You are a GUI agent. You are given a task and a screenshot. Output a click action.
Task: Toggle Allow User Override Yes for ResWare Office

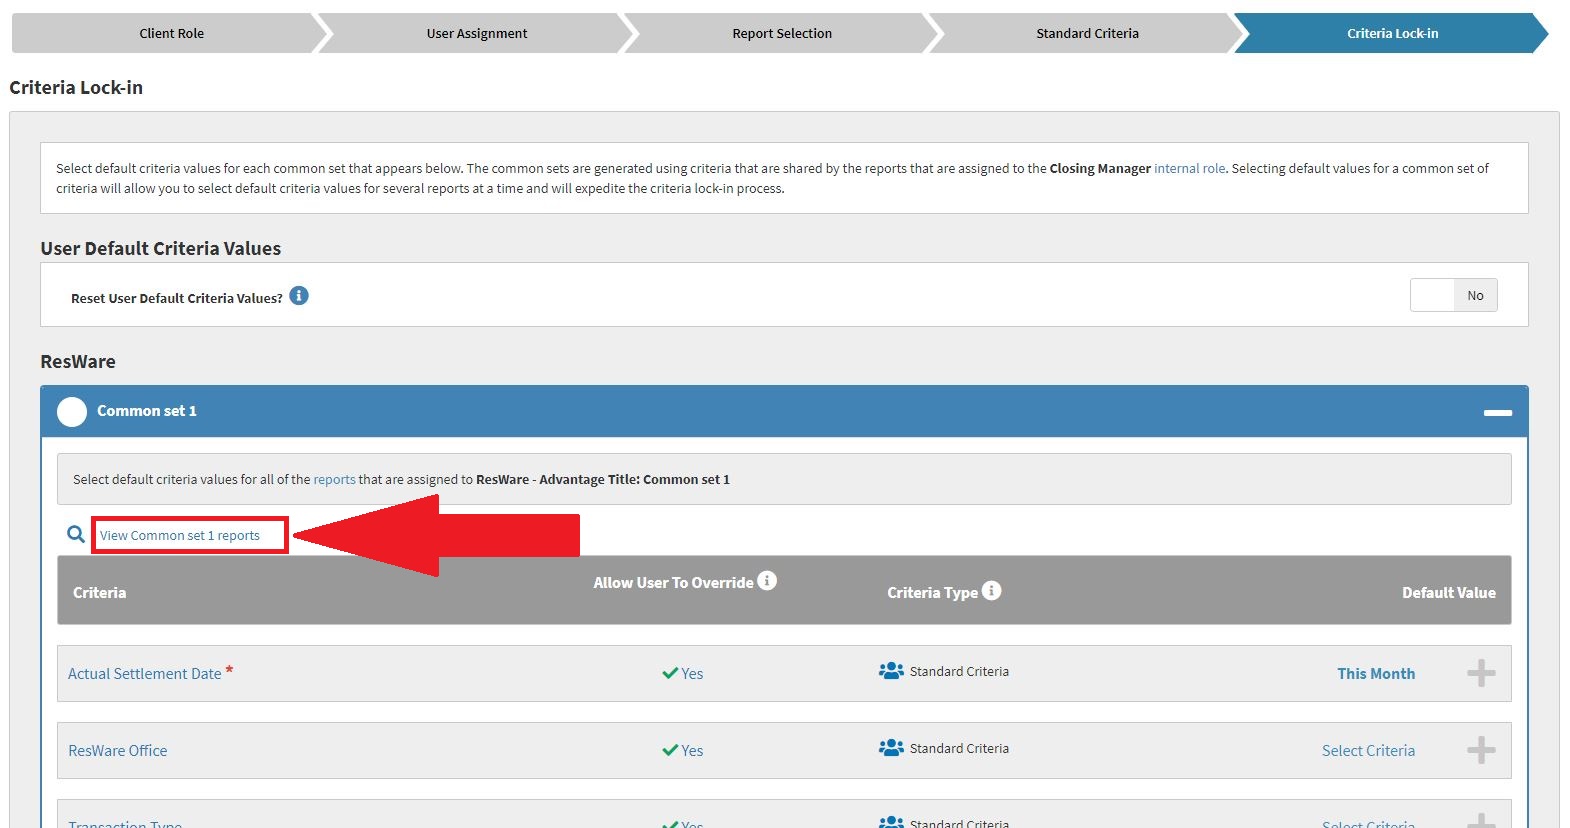[683, 751]
